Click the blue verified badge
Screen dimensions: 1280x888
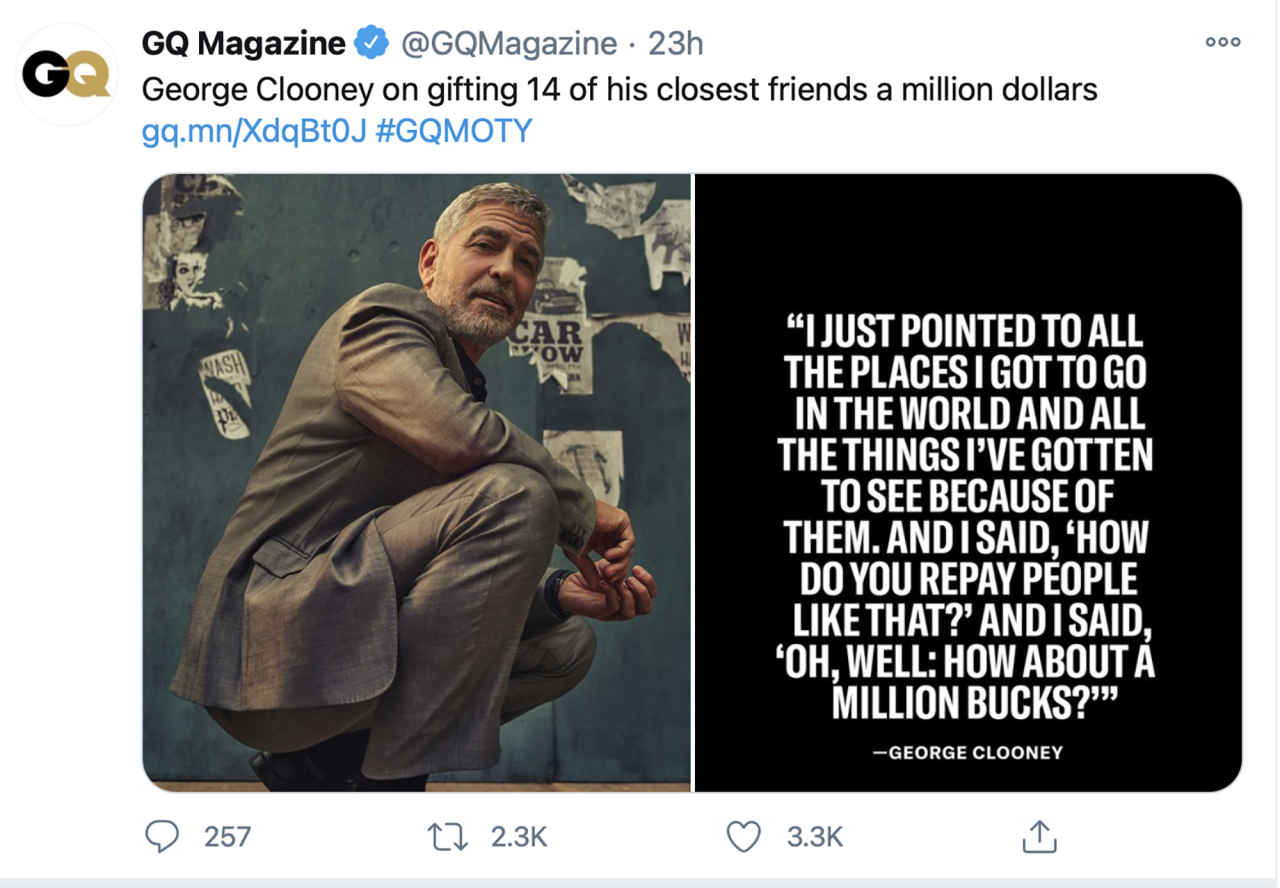(372, 44)
